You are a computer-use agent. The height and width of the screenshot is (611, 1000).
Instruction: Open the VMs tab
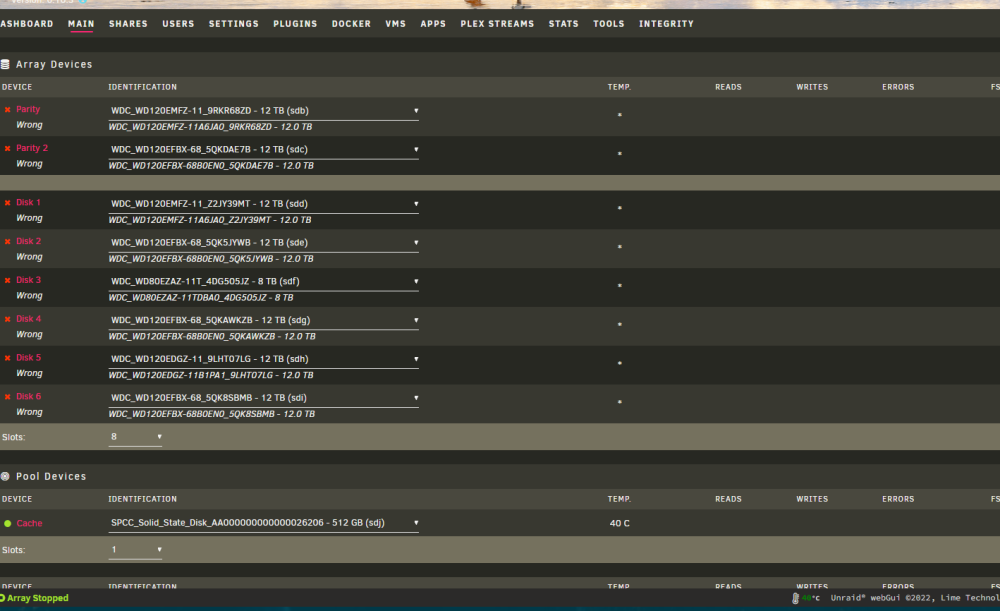[395, 24]
